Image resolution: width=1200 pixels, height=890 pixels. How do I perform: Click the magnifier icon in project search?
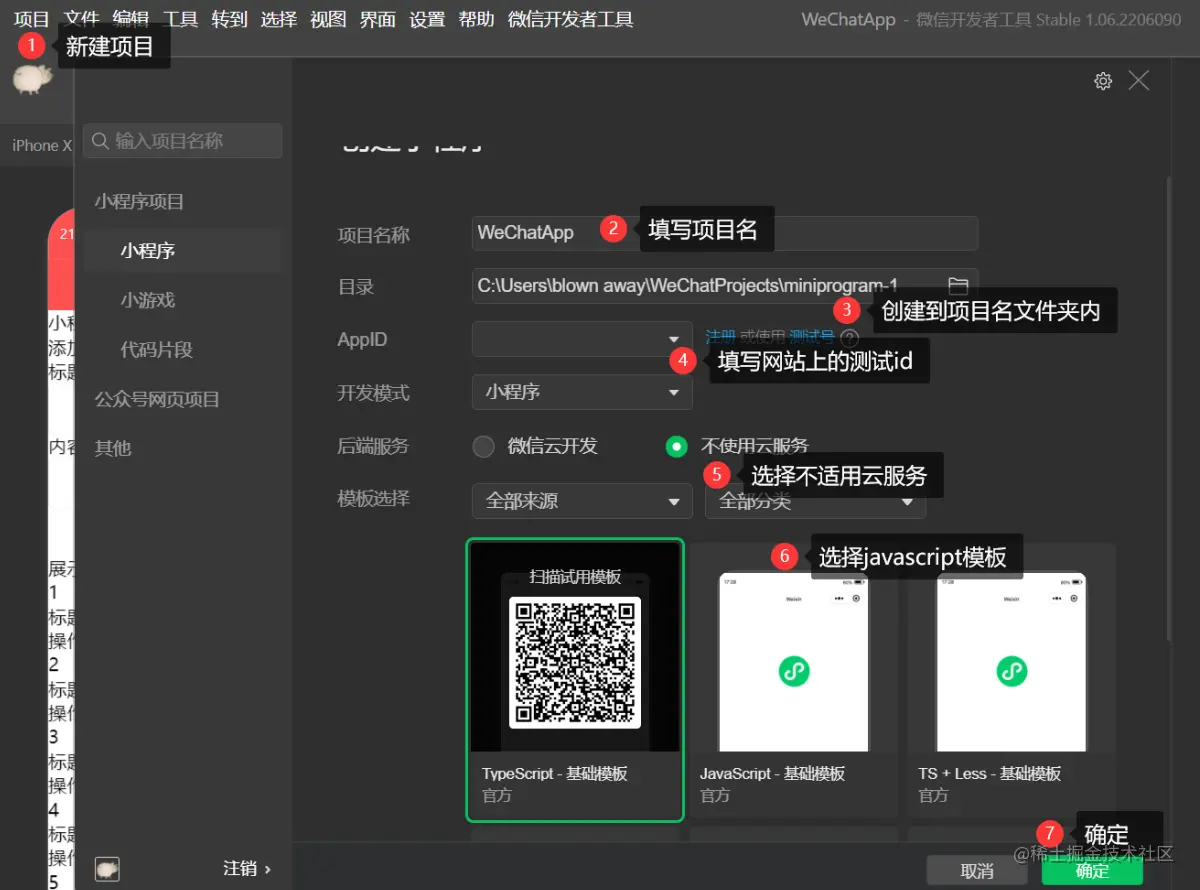click(100, 141)
